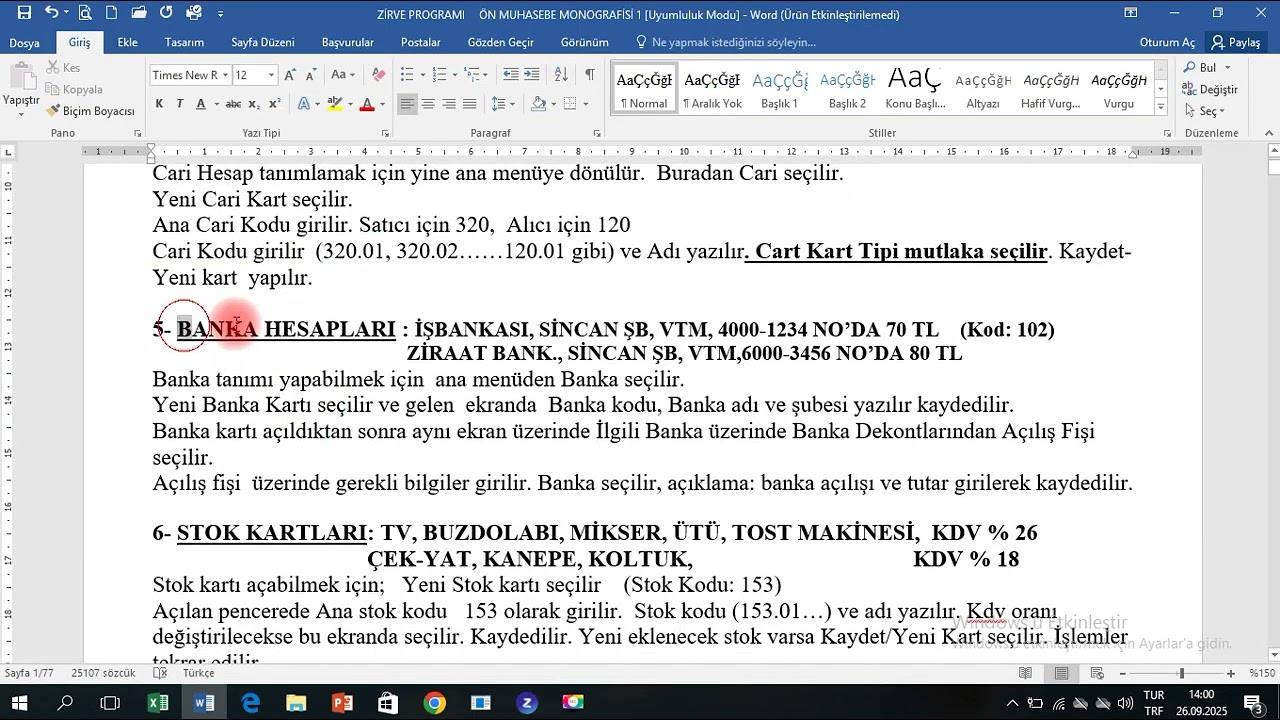Click Oturum Aç to sign in
This screenshot has height=720, width=1280.
click(1167, 43)
